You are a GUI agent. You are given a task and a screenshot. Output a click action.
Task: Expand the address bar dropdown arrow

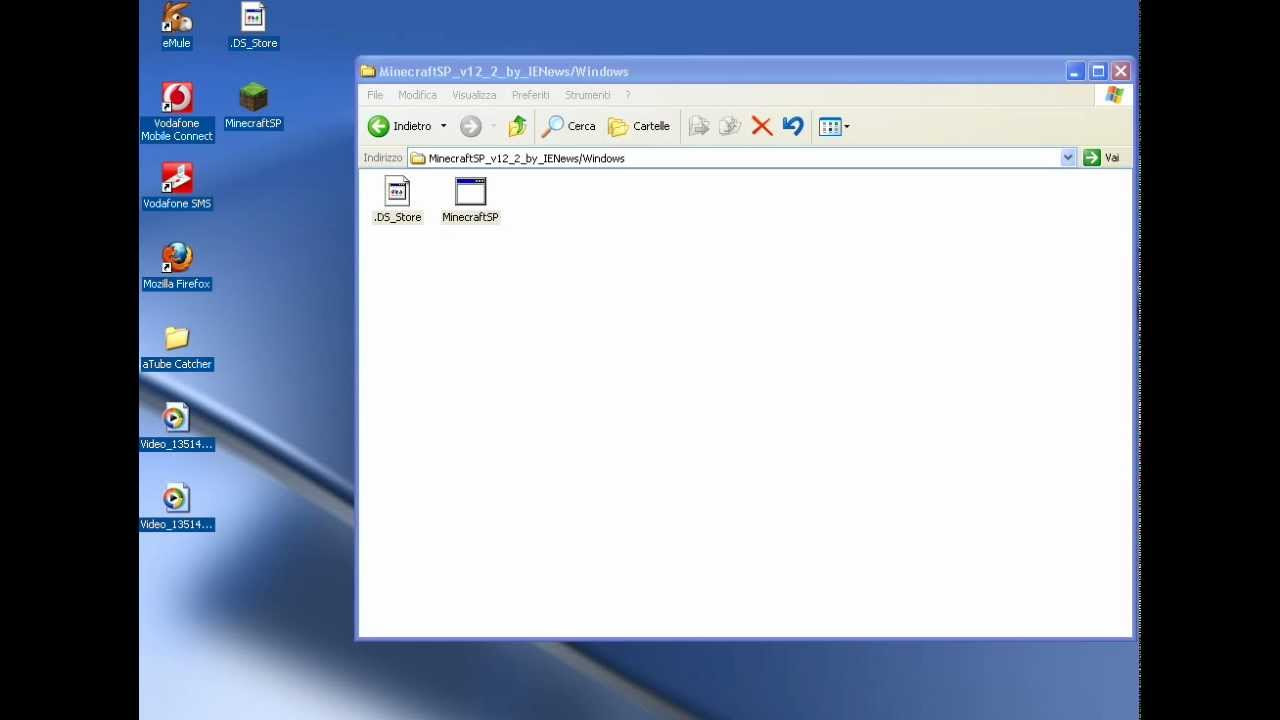point(1068,158)
